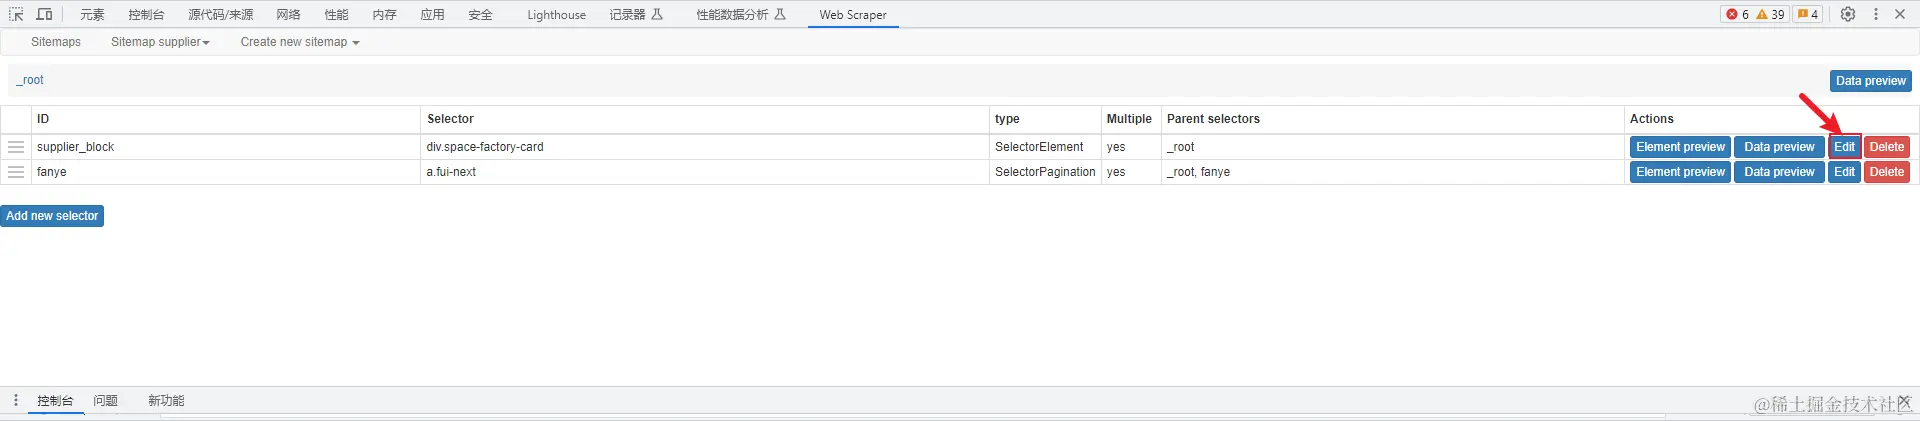
Task: Click the supplier_block ID cell
Action: pos(226,147)
